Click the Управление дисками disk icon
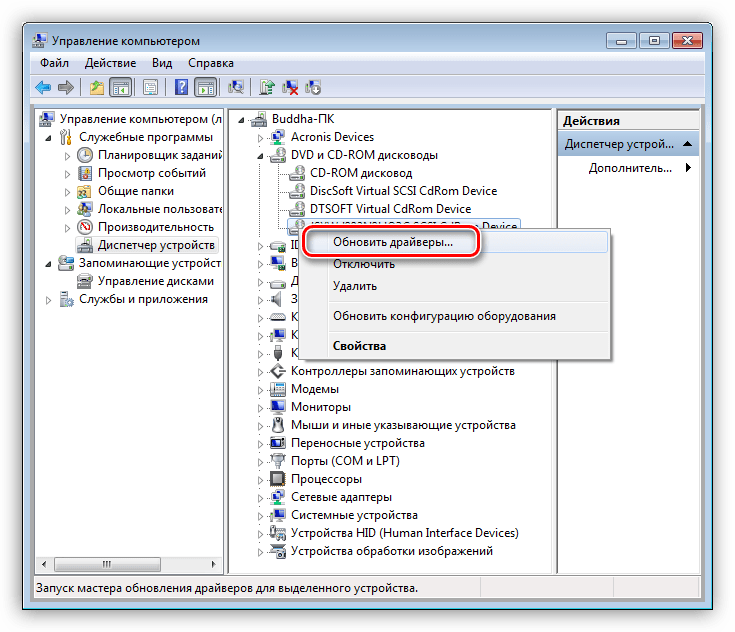 point(85,281)
